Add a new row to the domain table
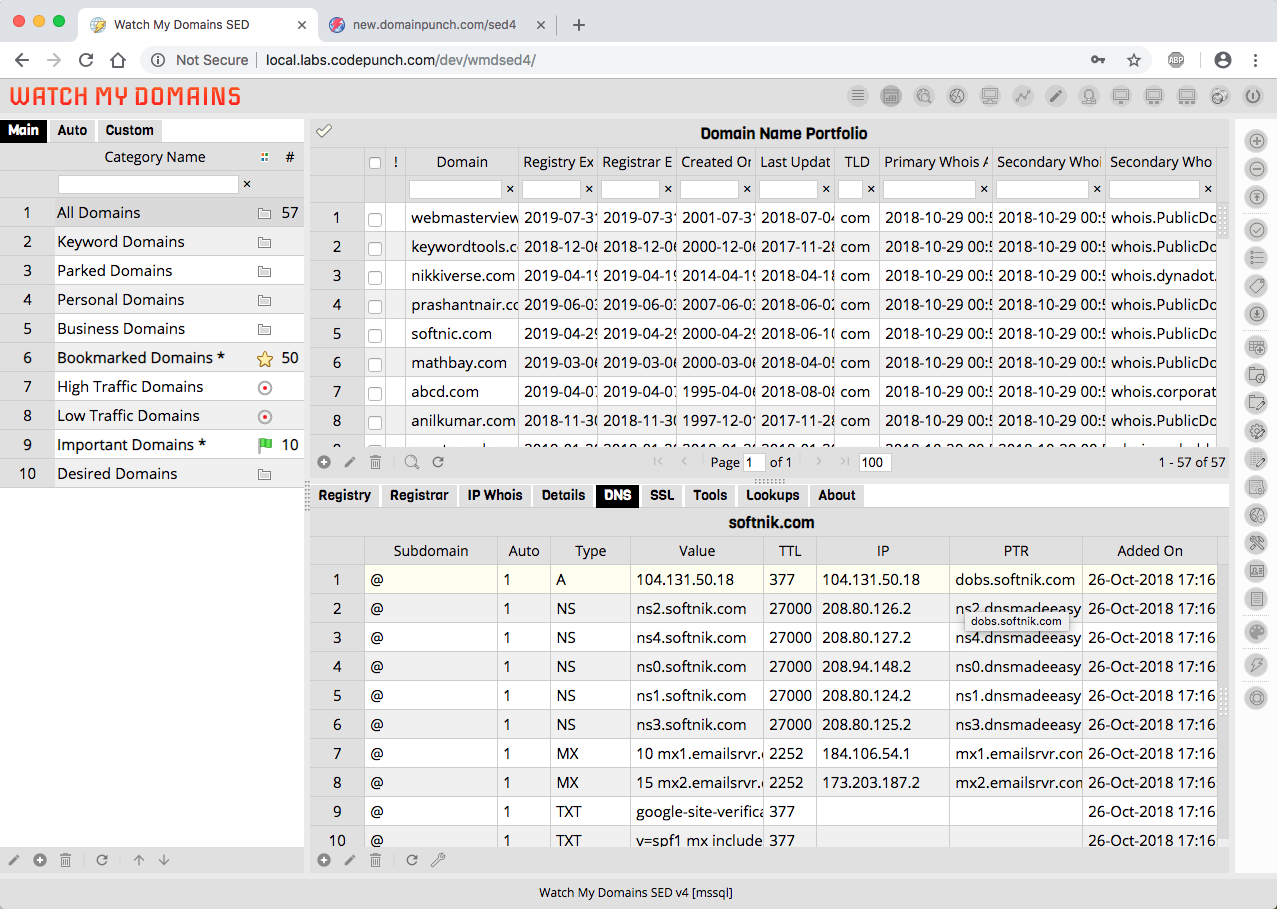The image size is (1277, 909). coord(324,462)
